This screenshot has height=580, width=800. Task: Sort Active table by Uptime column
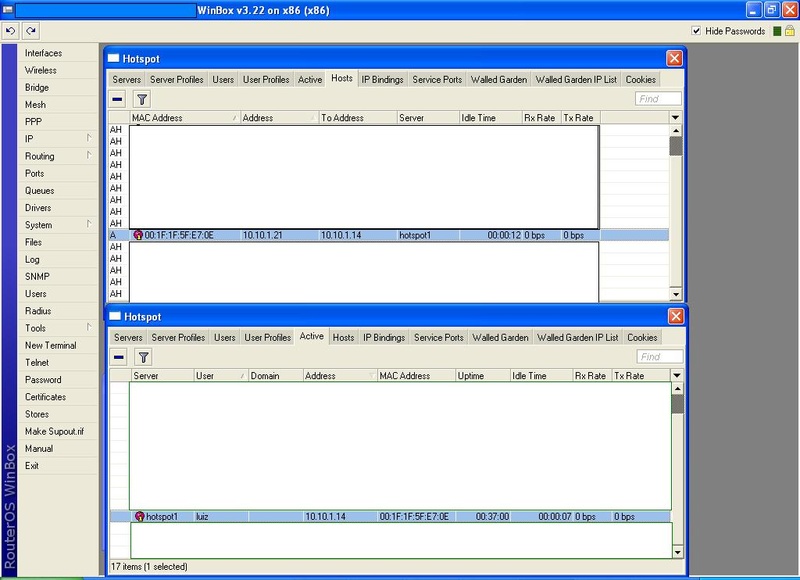coord(483,375)
